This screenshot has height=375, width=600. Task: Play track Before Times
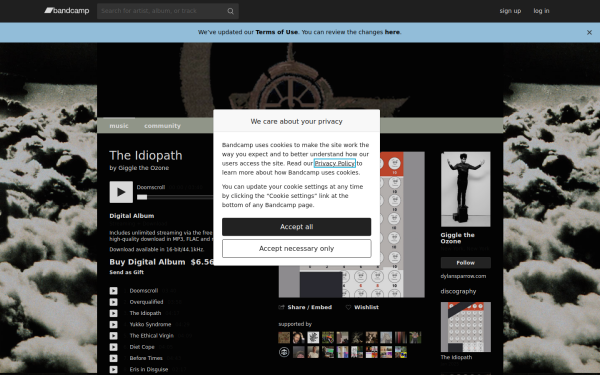coord(114,358)
